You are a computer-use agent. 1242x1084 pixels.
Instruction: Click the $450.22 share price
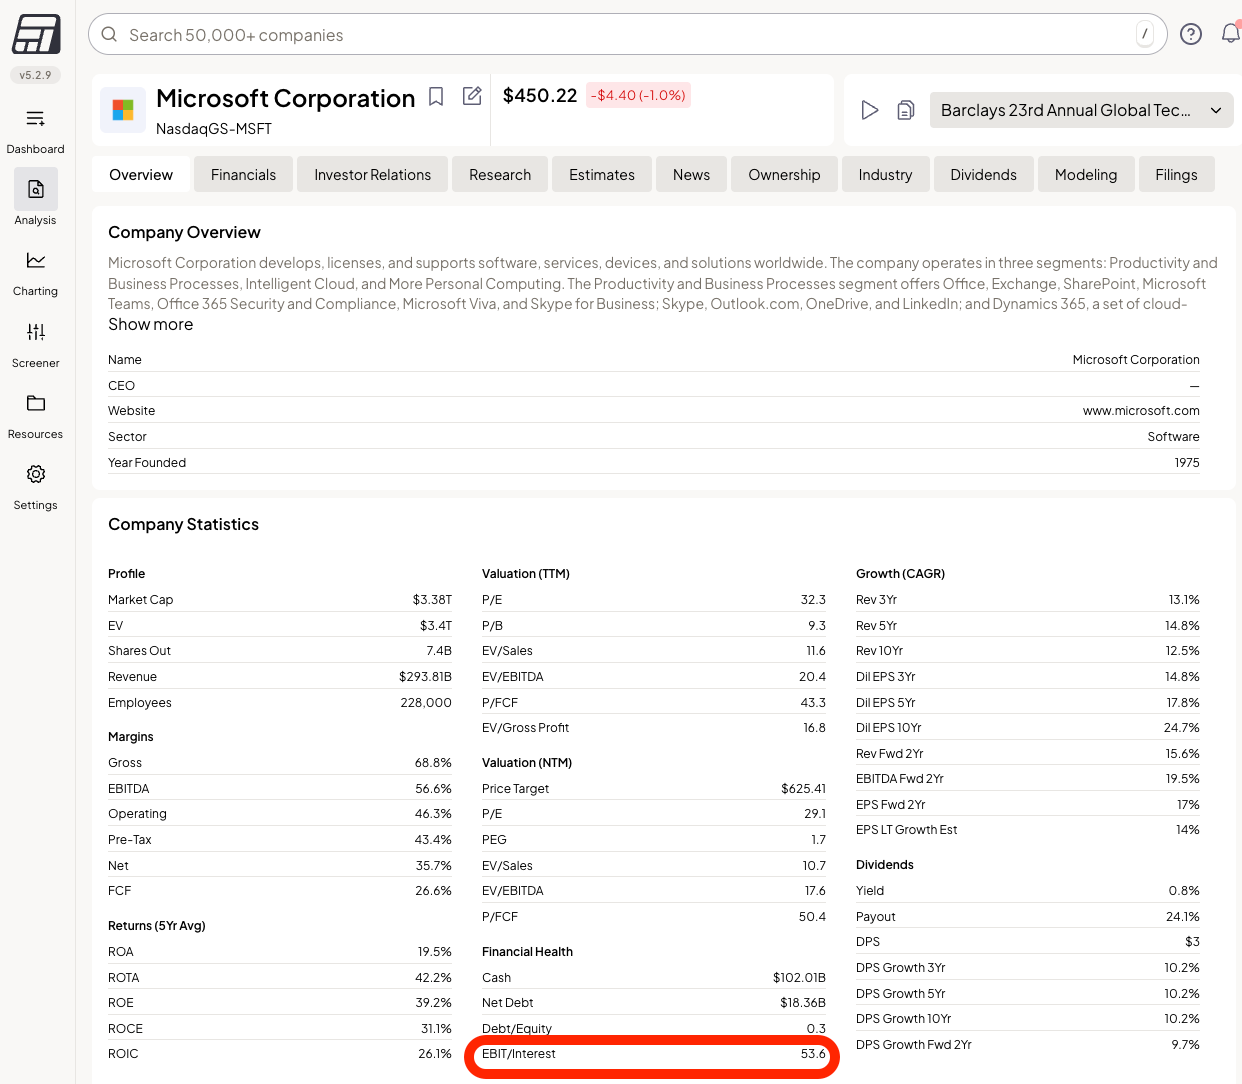(x=540, y=95)
